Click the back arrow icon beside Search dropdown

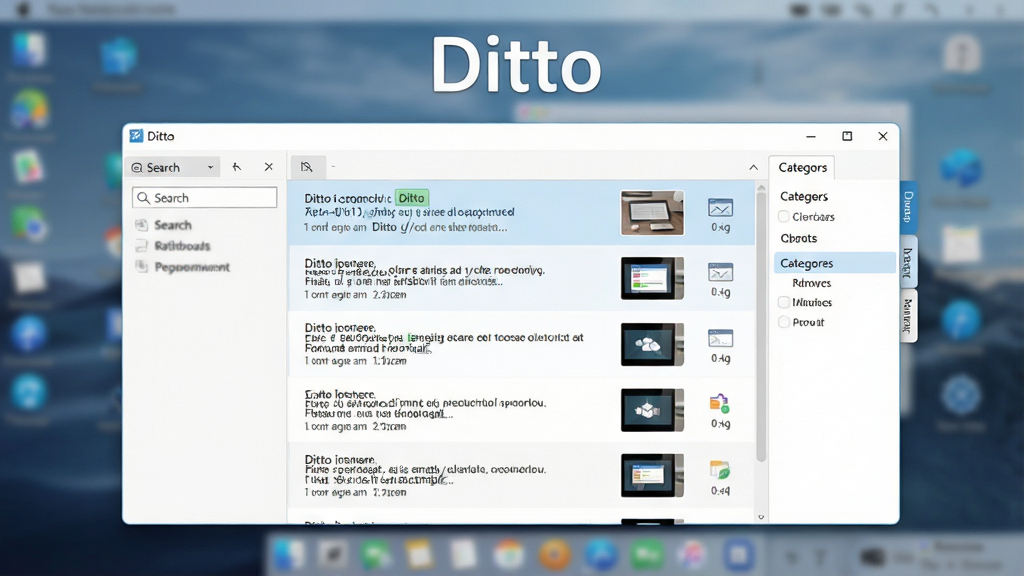point(236,167)
